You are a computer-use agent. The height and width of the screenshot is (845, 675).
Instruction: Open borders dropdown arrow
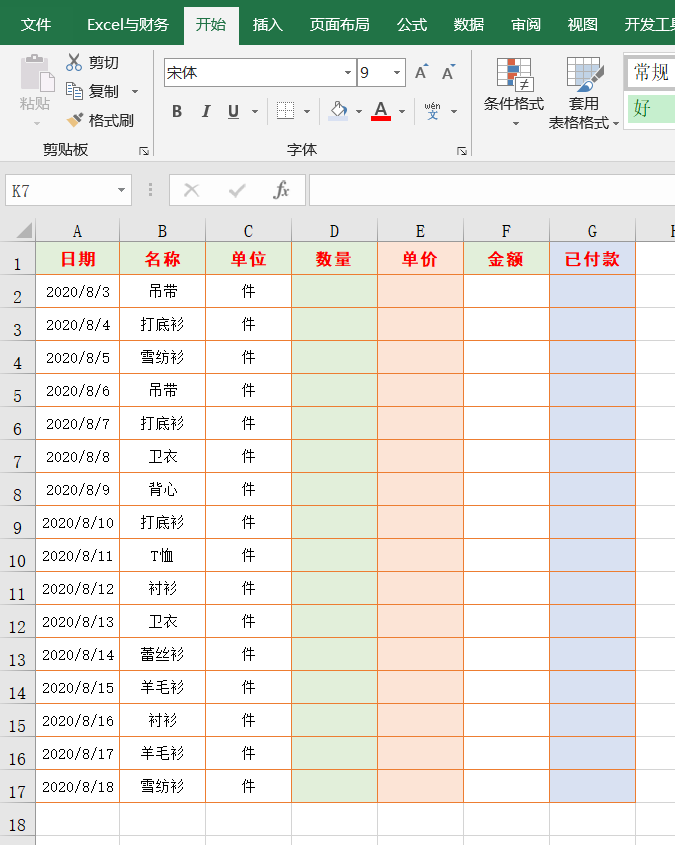click(307, 112)
